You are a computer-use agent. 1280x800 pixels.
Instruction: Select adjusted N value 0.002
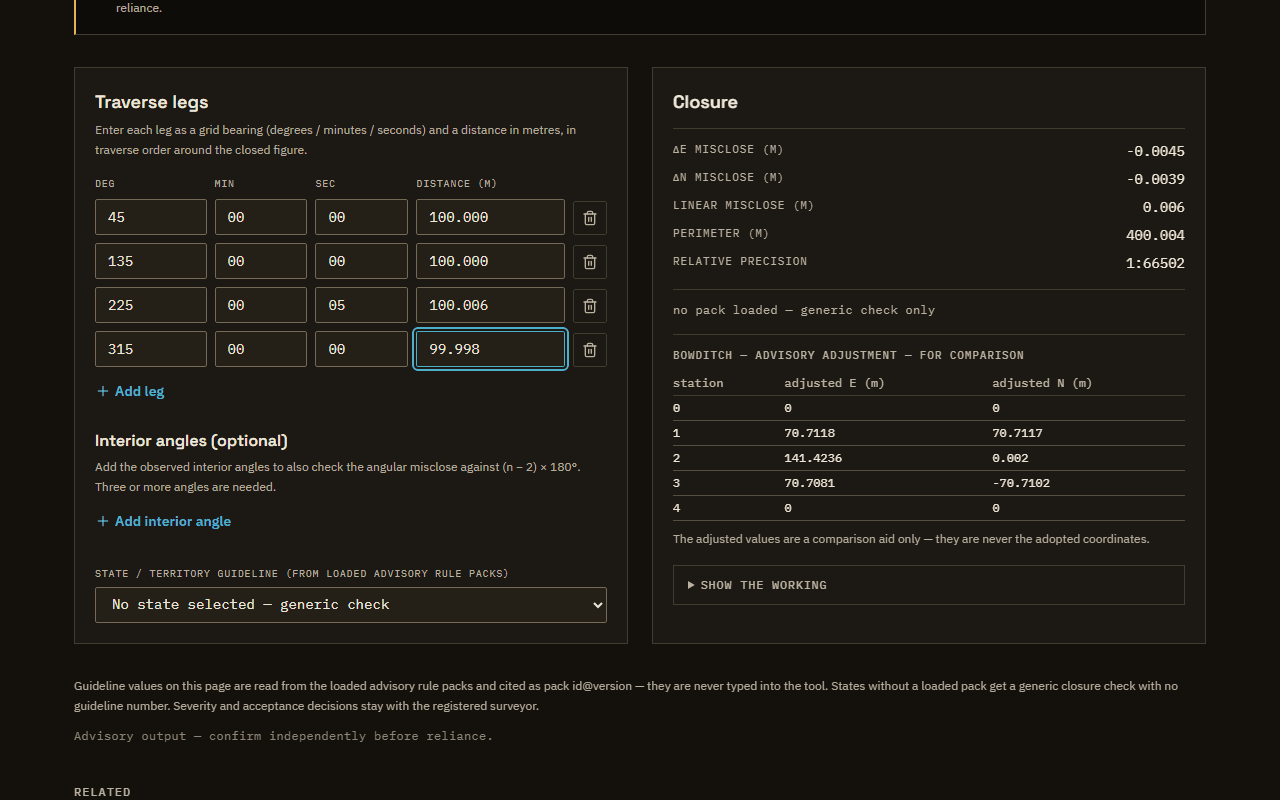(x=1010, y=458)
